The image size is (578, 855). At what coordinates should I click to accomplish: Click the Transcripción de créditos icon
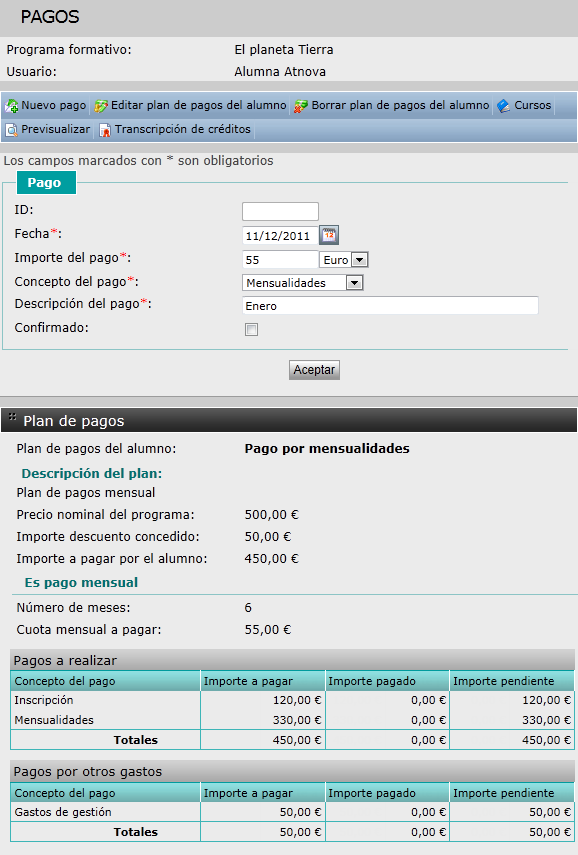(x=105, y=130)
